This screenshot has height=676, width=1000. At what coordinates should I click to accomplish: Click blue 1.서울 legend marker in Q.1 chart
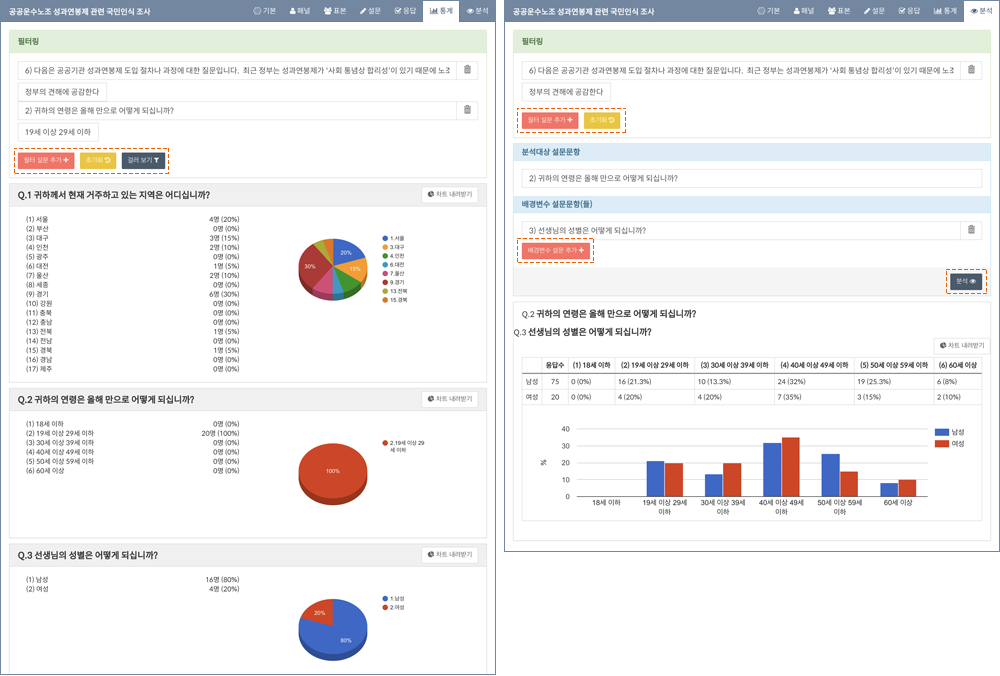click(x=385, y=238)
